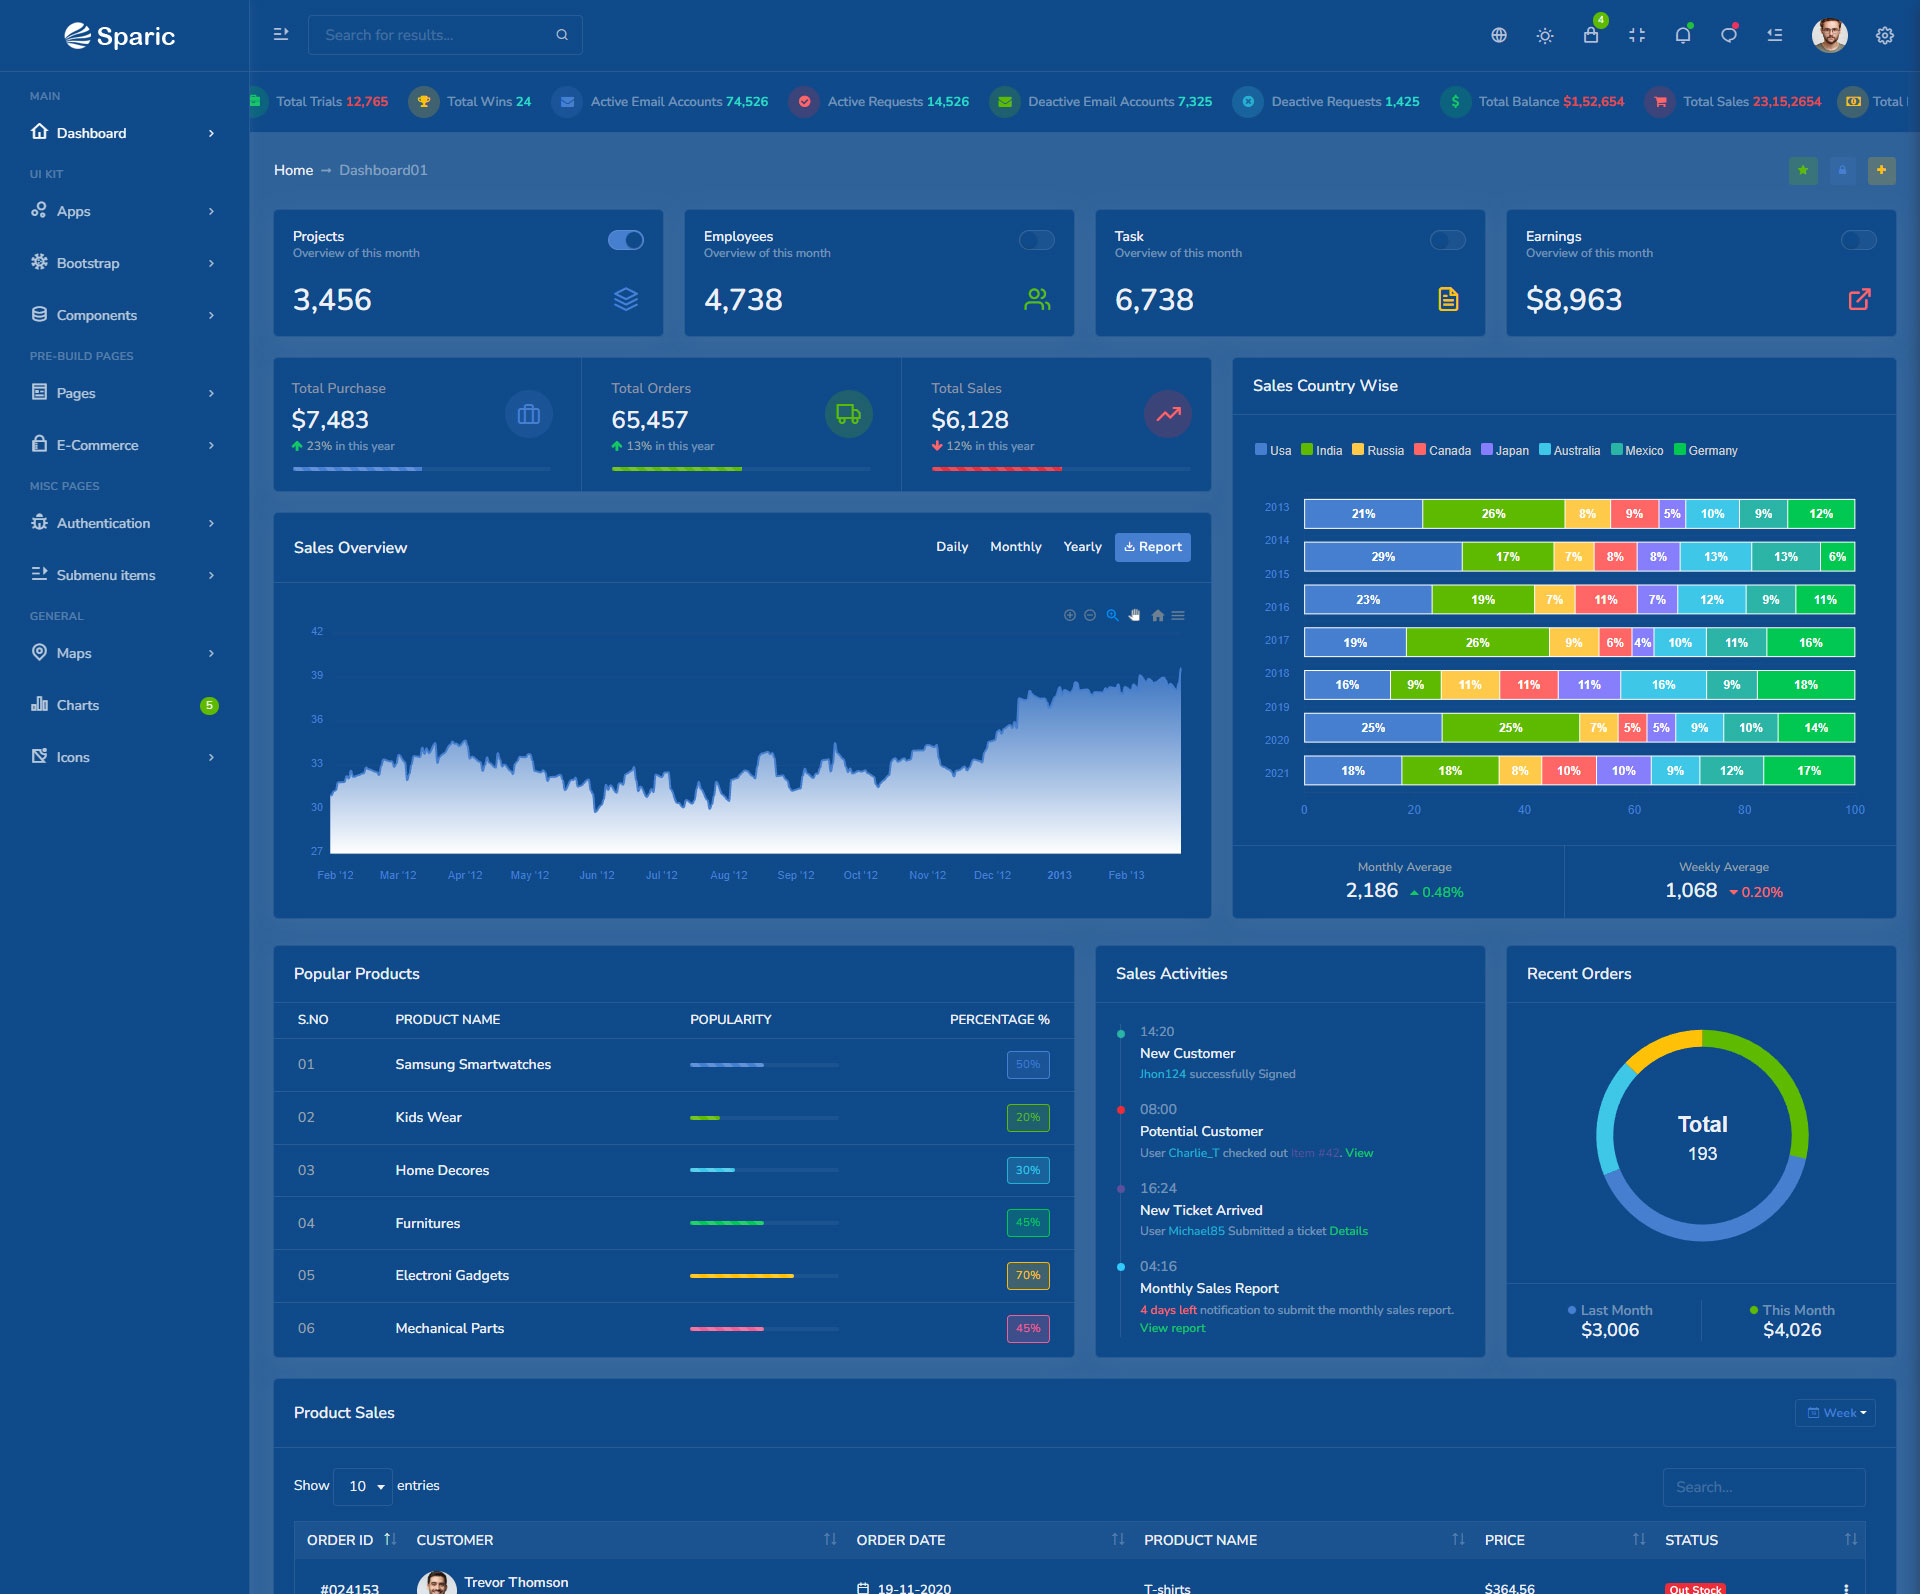
Task: Click the Report button
Action: pyautogui.click(x=1152, y=547)
